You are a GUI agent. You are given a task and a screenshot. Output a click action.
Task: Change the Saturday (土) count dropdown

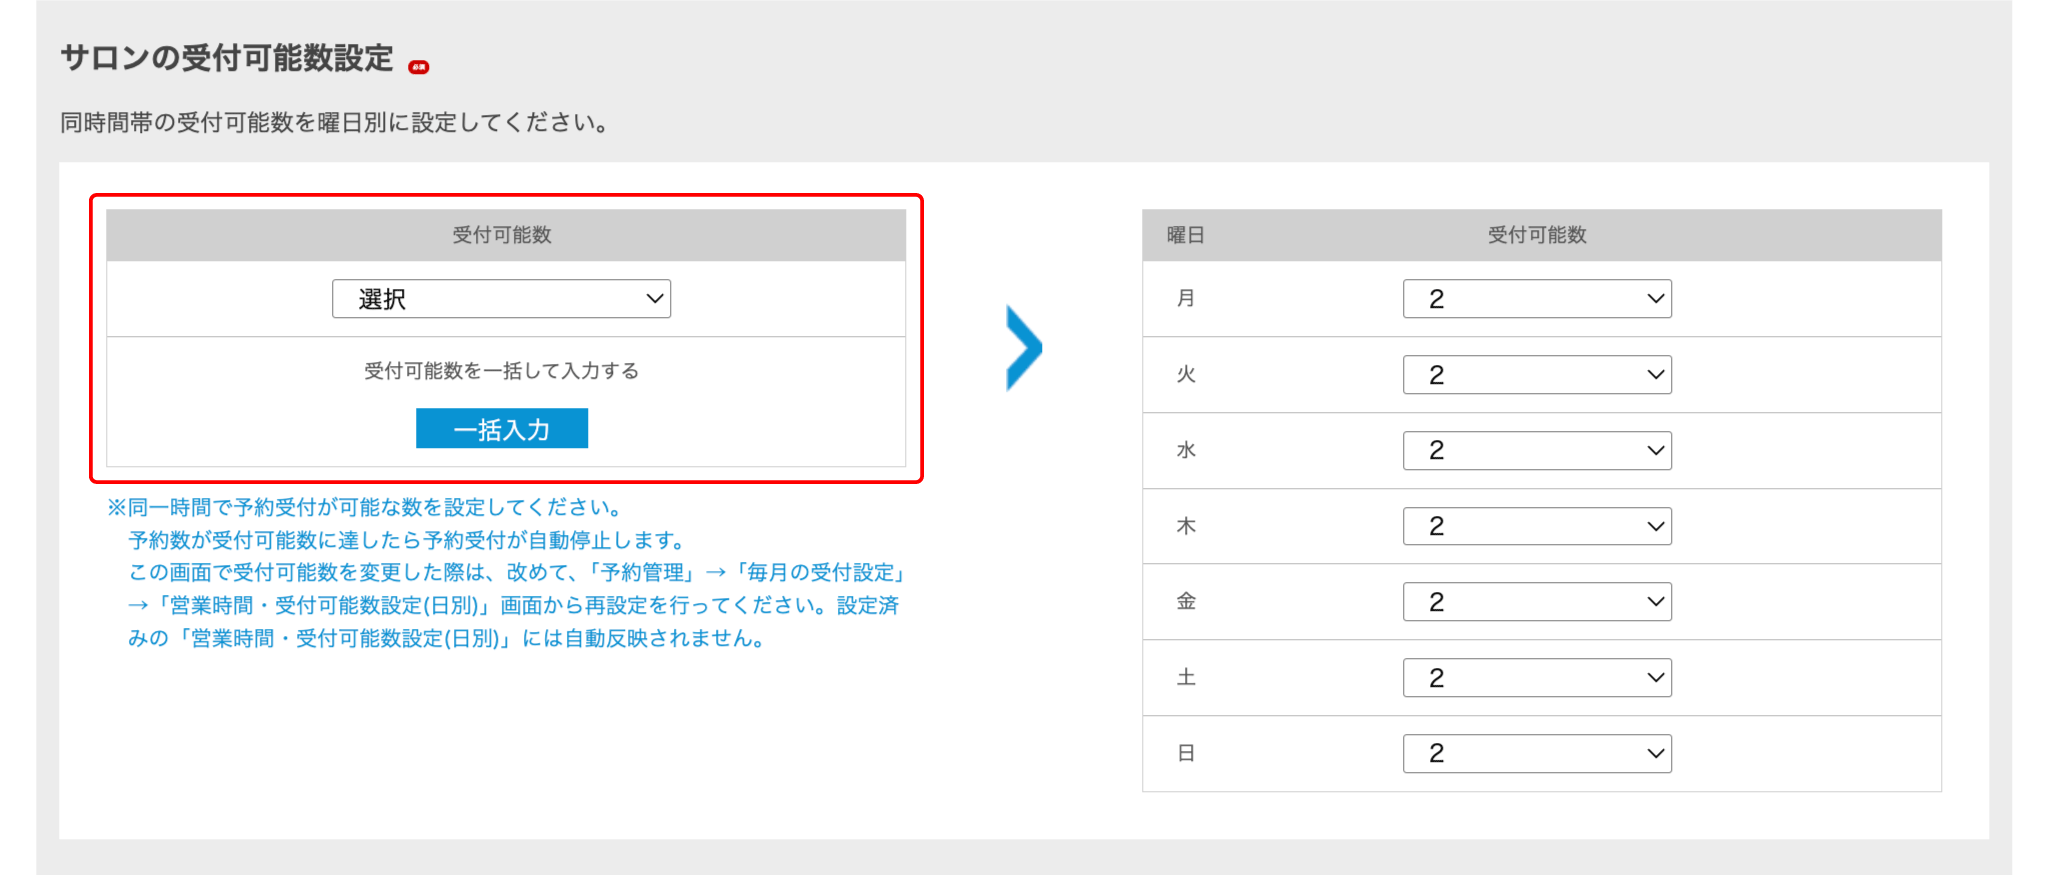click(x=1537, y=678)
